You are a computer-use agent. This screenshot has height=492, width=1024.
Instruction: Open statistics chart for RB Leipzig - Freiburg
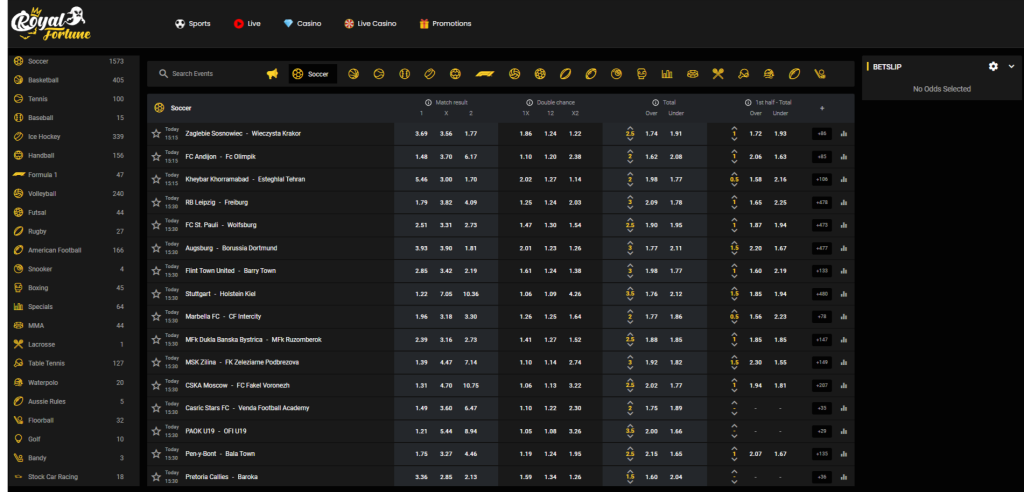843,202
